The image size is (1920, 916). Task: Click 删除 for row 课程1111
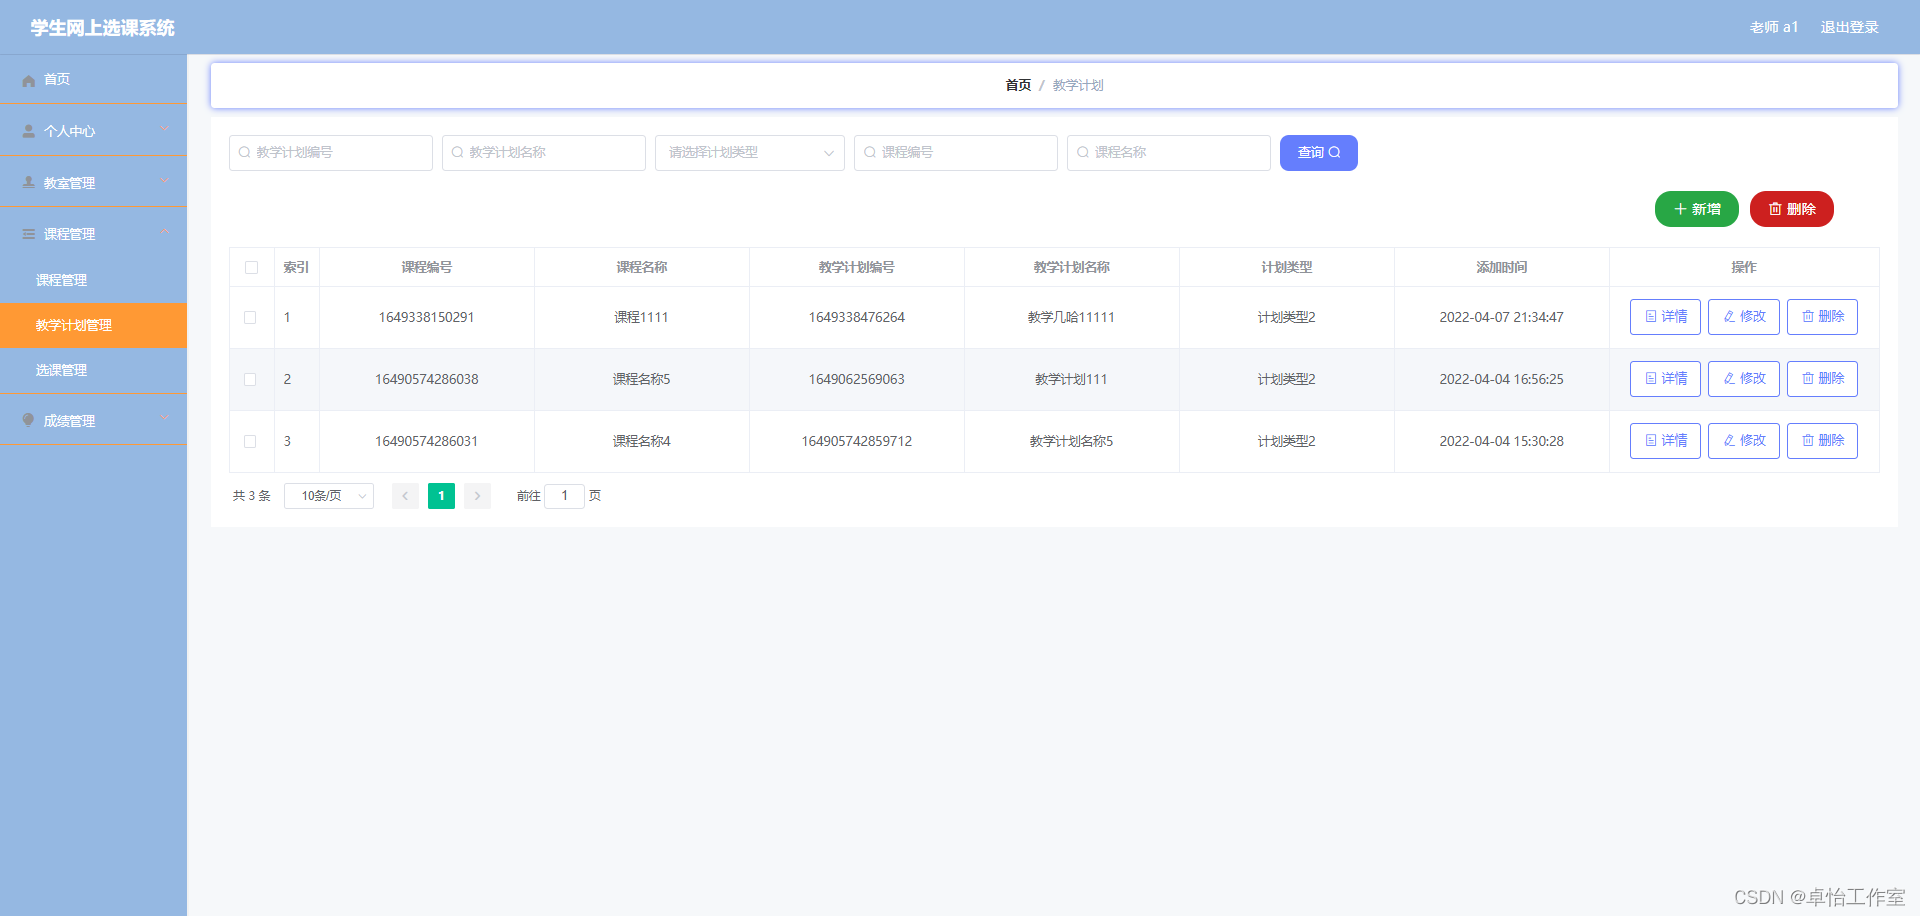click(x=1822, y=317)
